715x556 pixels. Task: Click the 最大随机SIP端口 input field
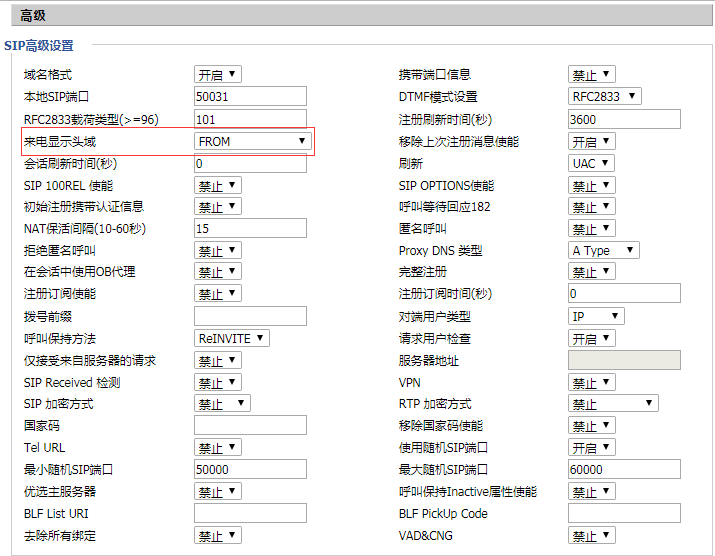[623, 469]
